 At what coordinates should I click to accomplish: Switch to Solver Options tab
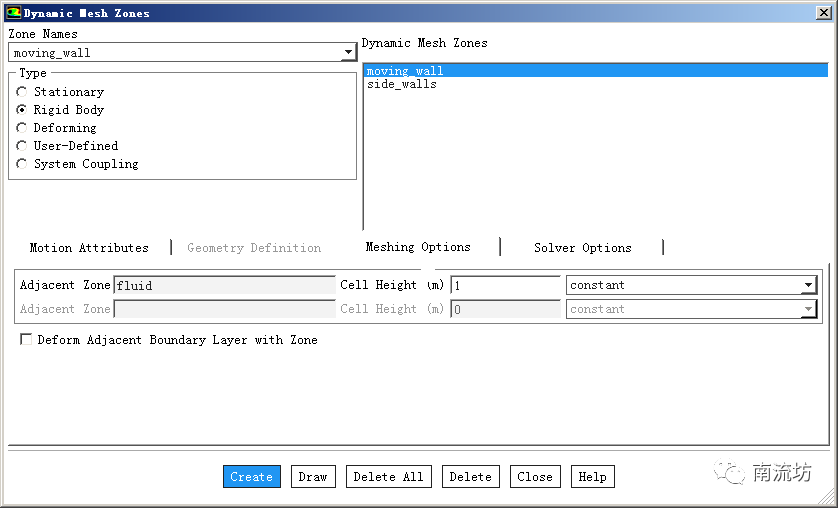583,248
